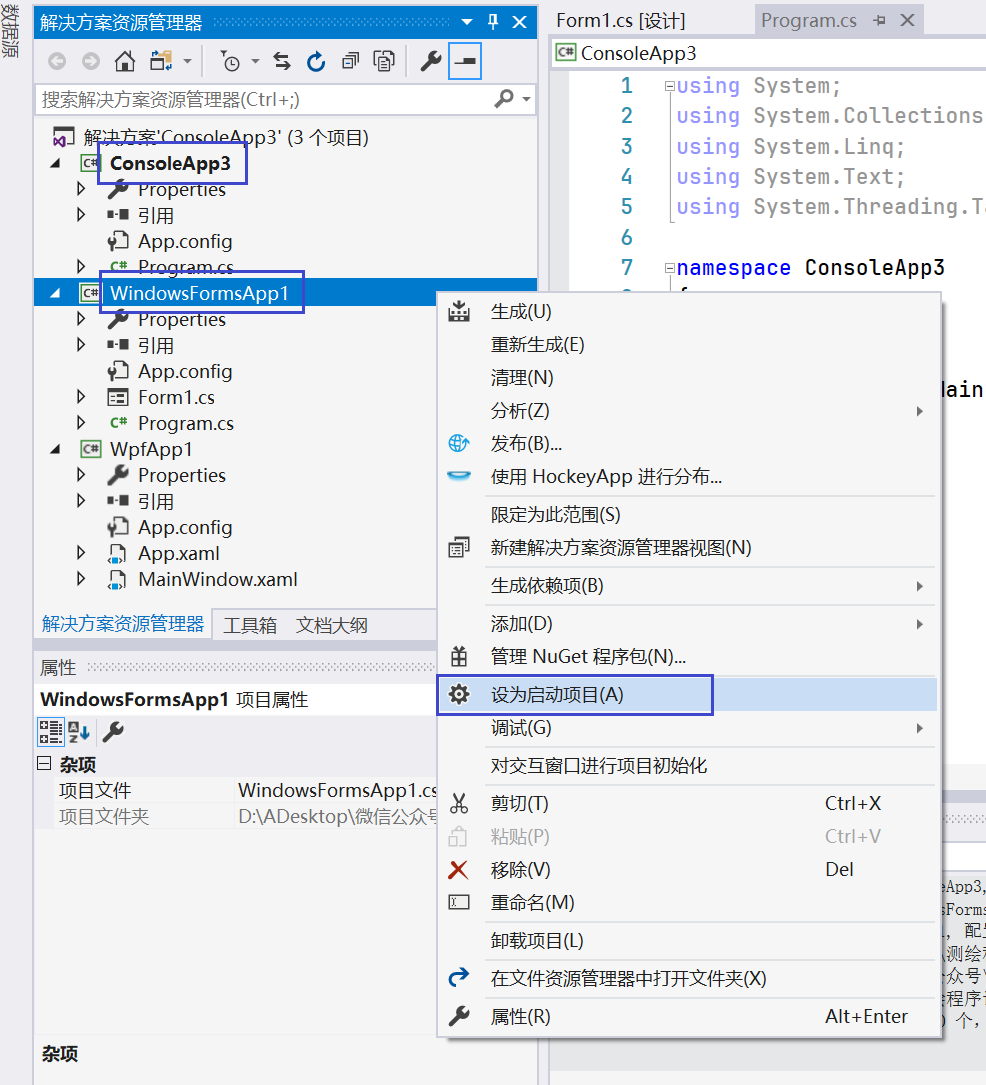The image size is (986, 1085).
Task: Choose 清理(N) from the context menu
Action: pyautogui.click(x=688, y=378)
